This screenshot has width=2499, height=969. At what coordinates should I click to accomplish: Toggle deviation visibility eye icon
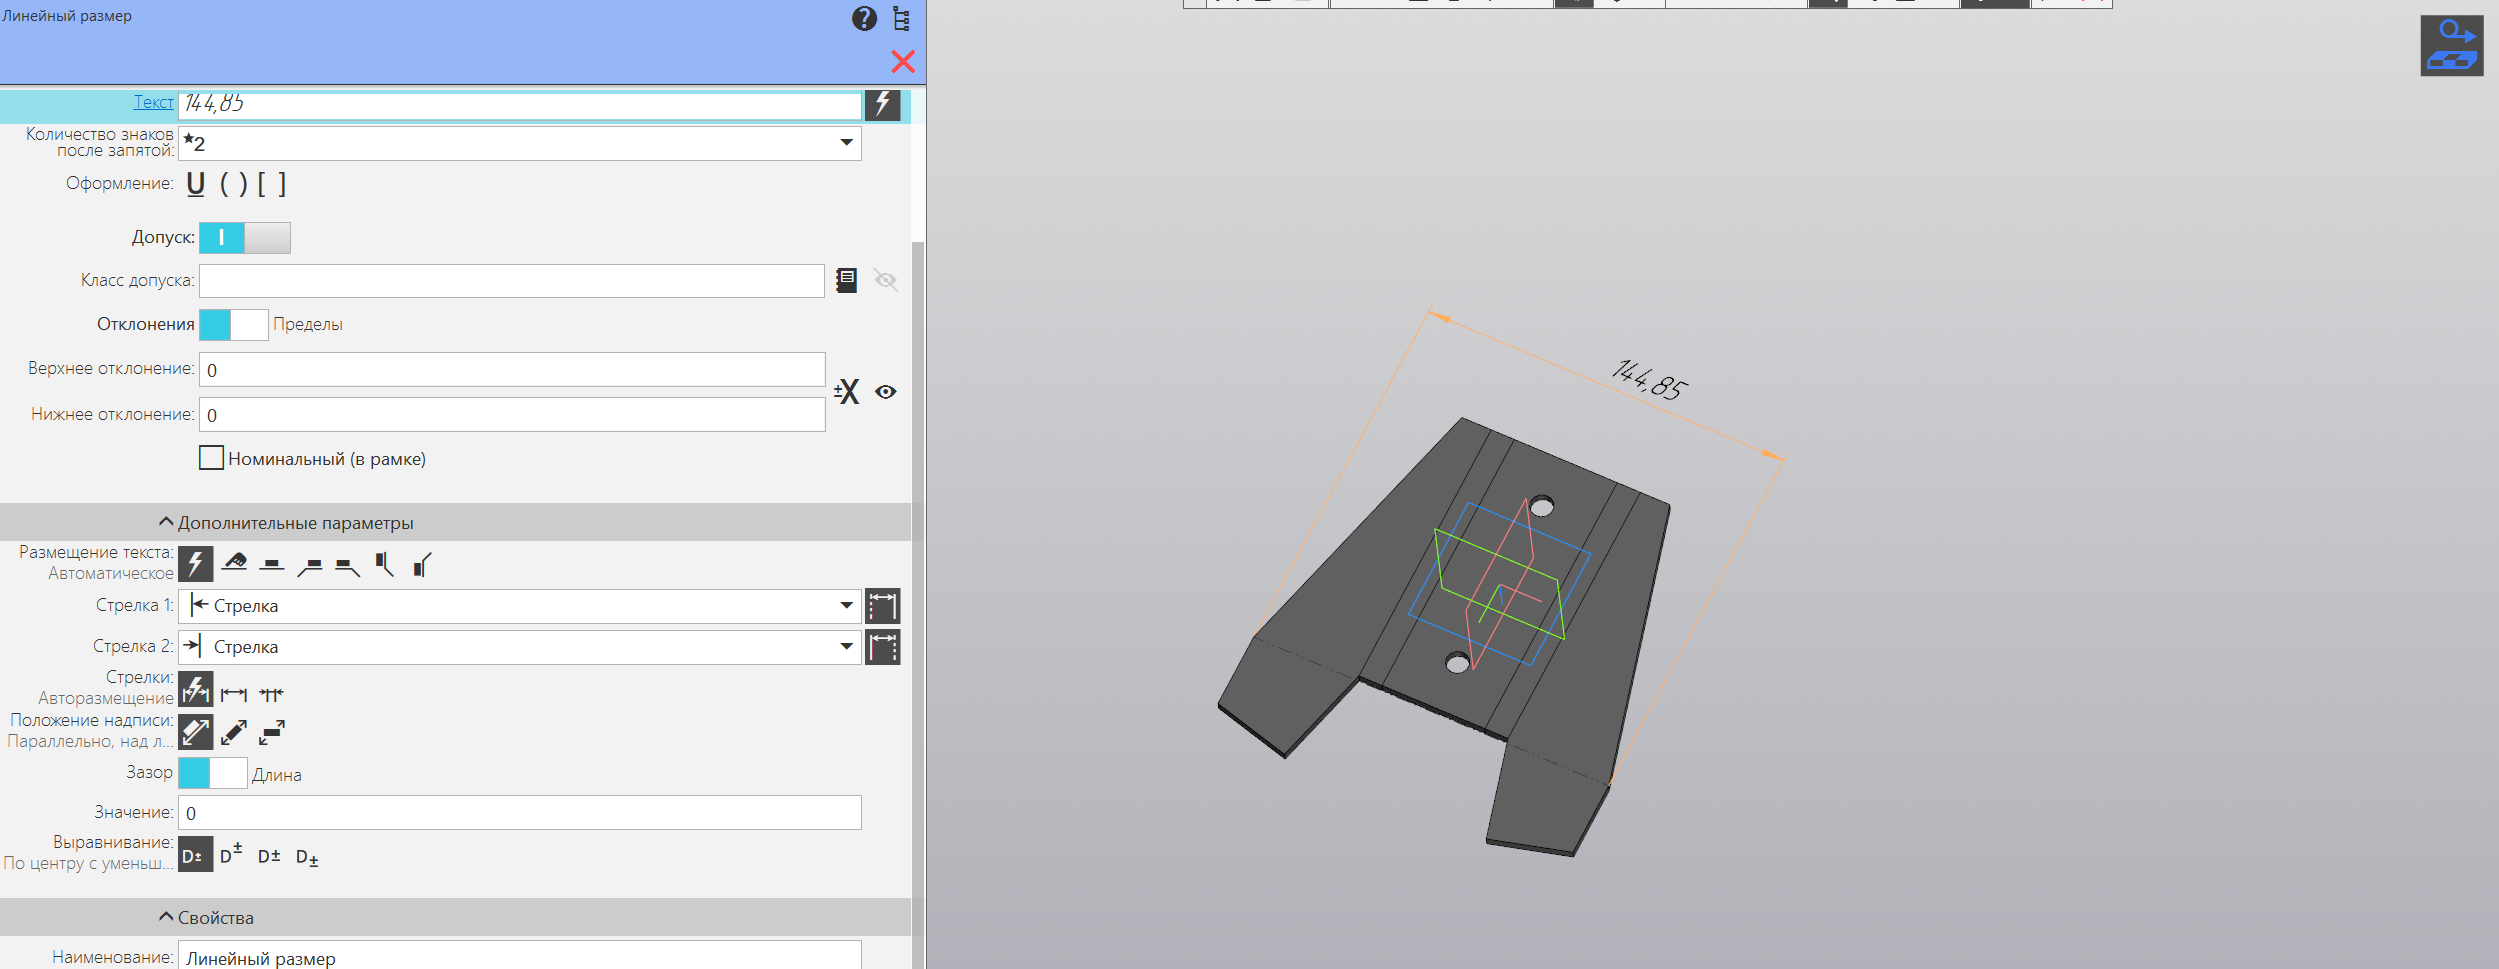tap(886, 392)
